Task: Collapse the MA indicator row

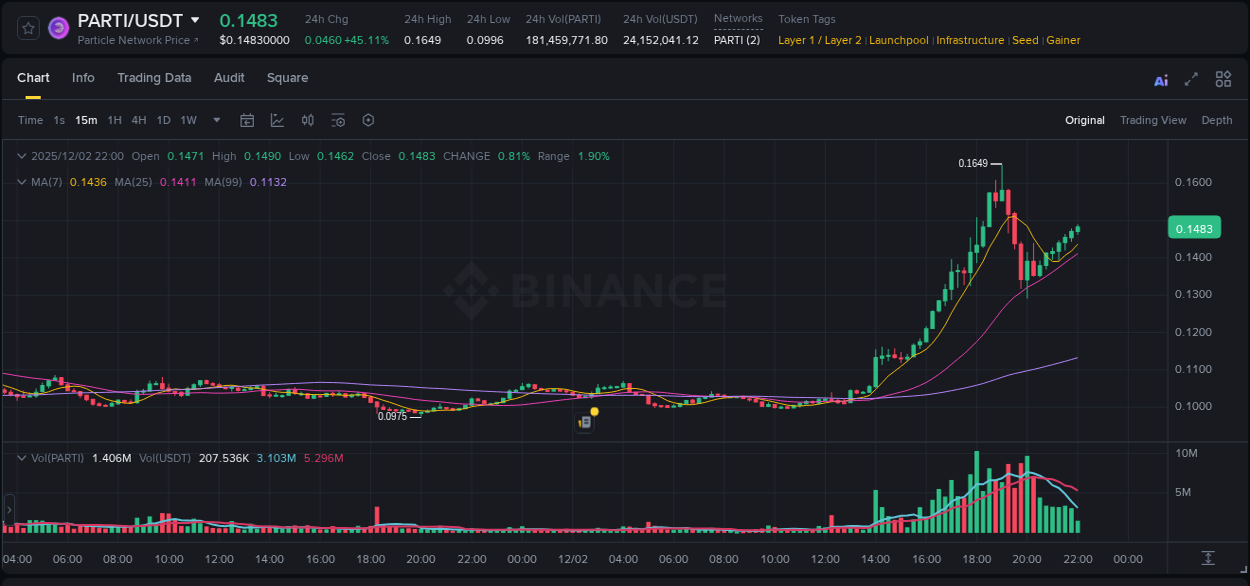Action: [21, 181]
